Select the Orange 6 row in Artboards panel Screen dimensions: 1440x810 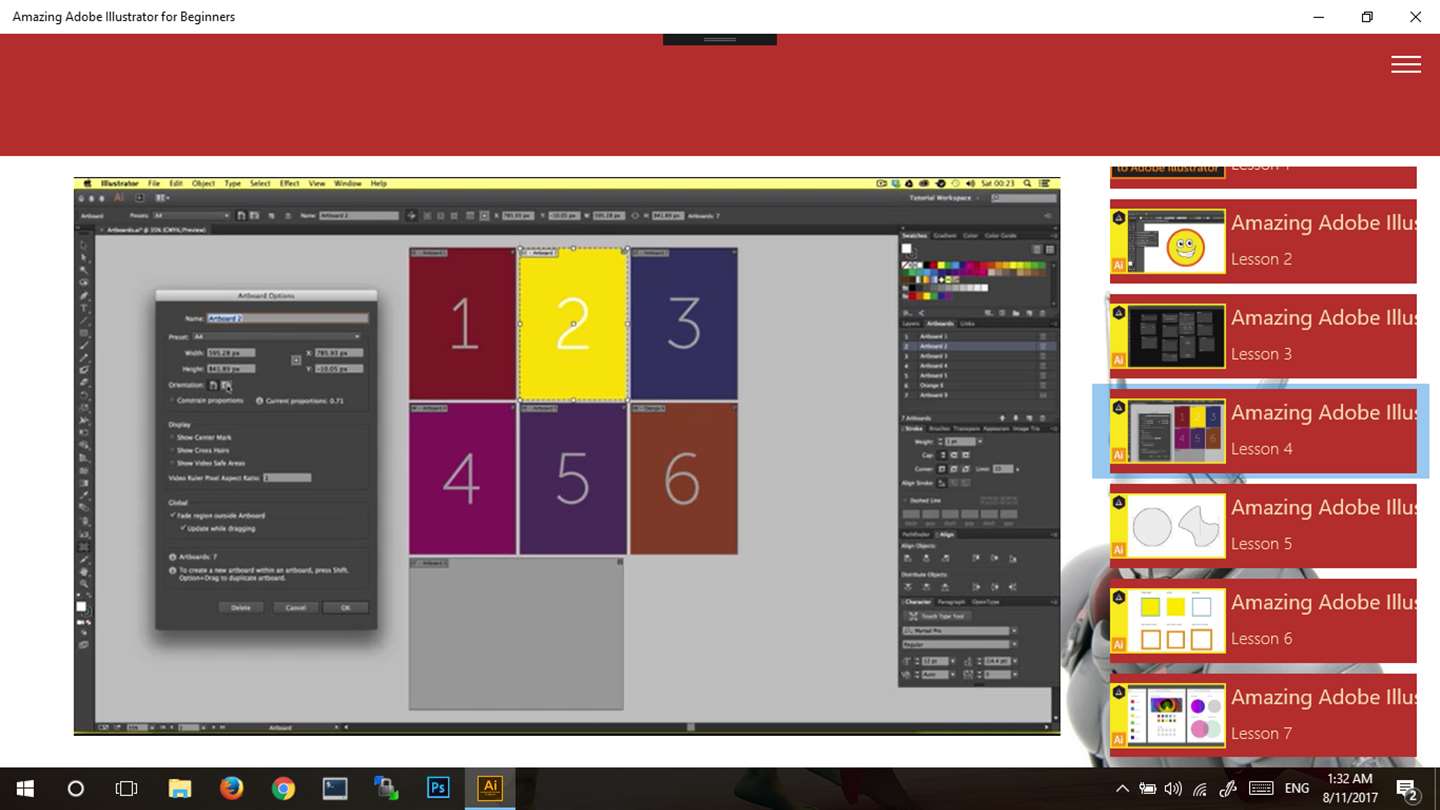[x=976, y=385]
